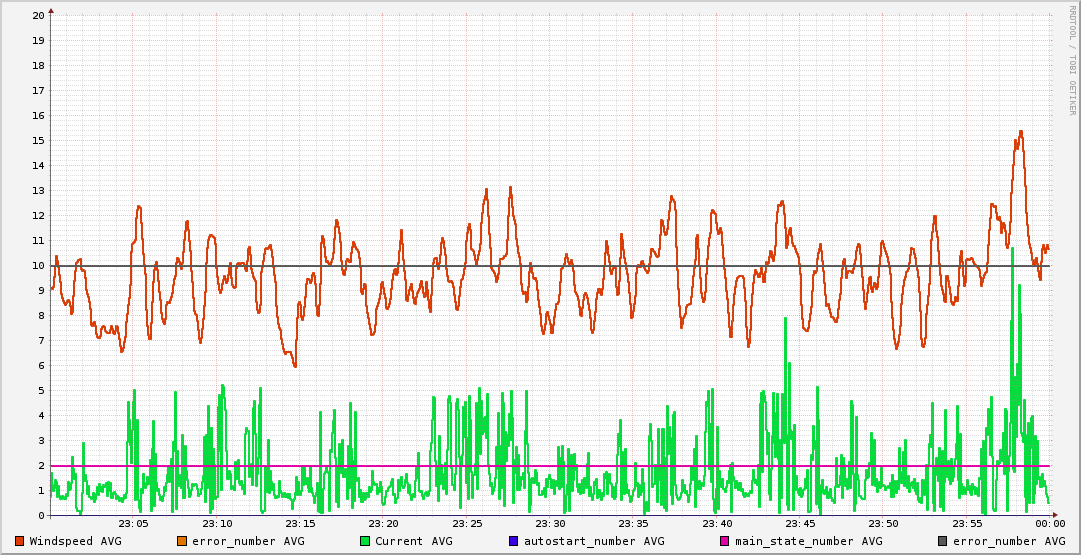Click the gray error_number legend swatch
Screen dimensions: 1081x555
tap(942, 541)
